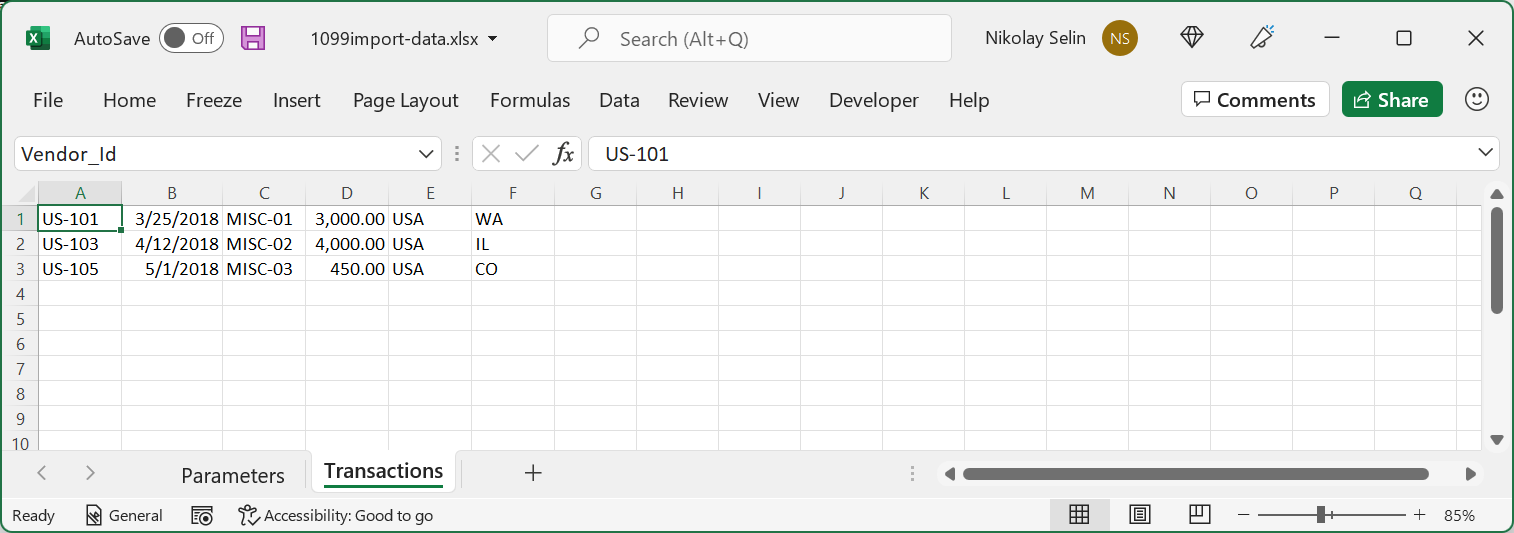Viewport: 1514px width, 533px height.
Task: Open the macro recording status bar icon
Action: click(x=202, y=516)
